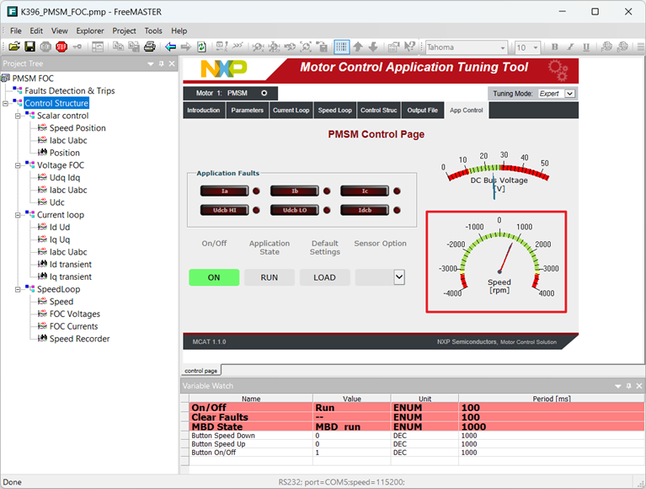The width and height of the screenshot is (646, 489).
Task: Toggle the Motor 1 PMSM radio indicator
Action: tap(264, 93)
